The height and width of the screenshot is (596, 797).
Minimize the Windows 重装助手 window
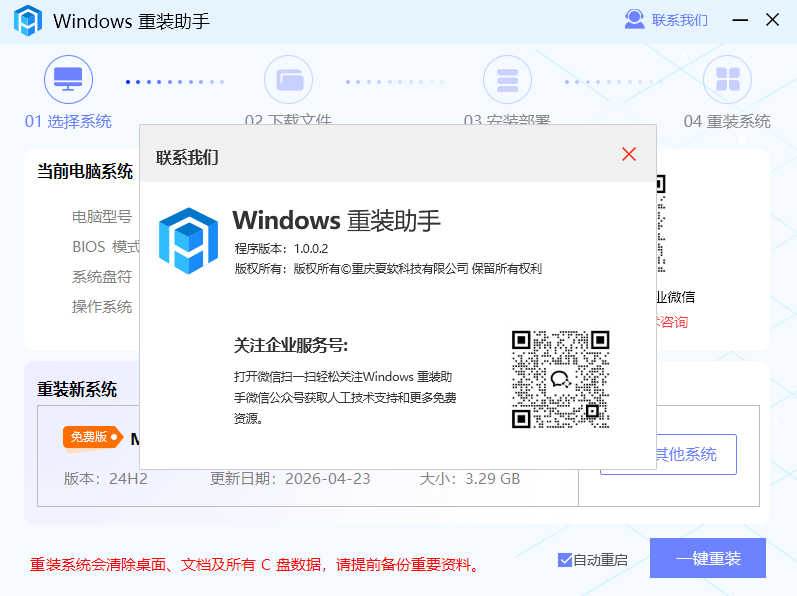click(x=740, y=20)
